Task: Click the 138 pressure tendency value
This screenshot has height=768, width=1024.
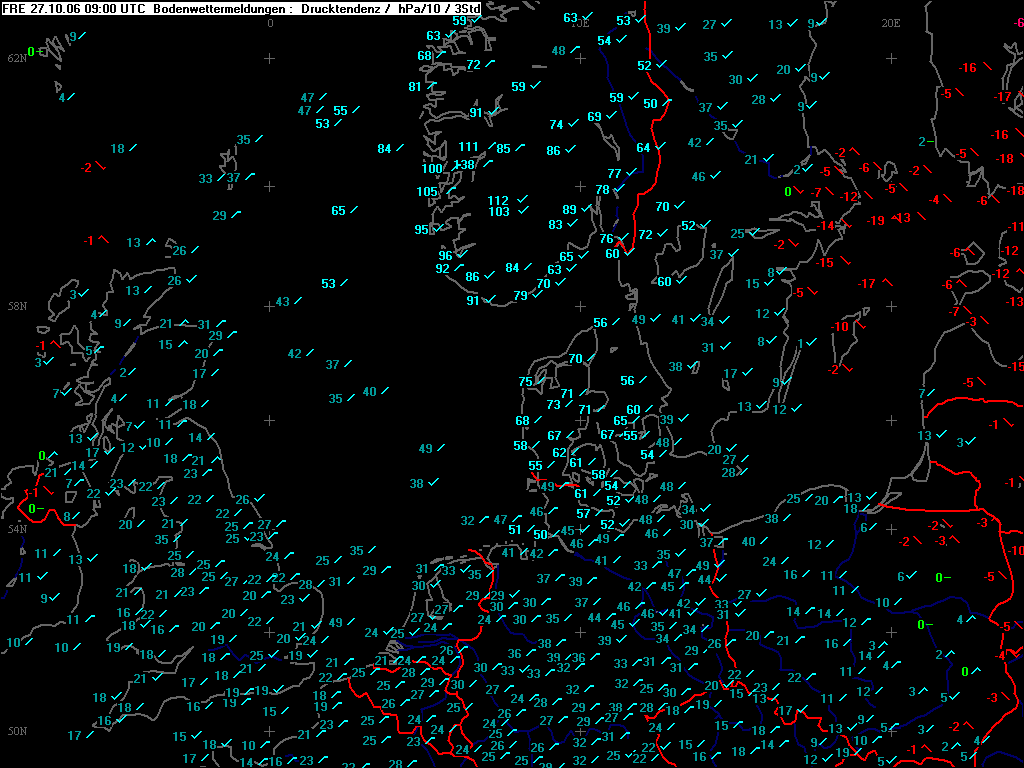Action: point(464,165)
